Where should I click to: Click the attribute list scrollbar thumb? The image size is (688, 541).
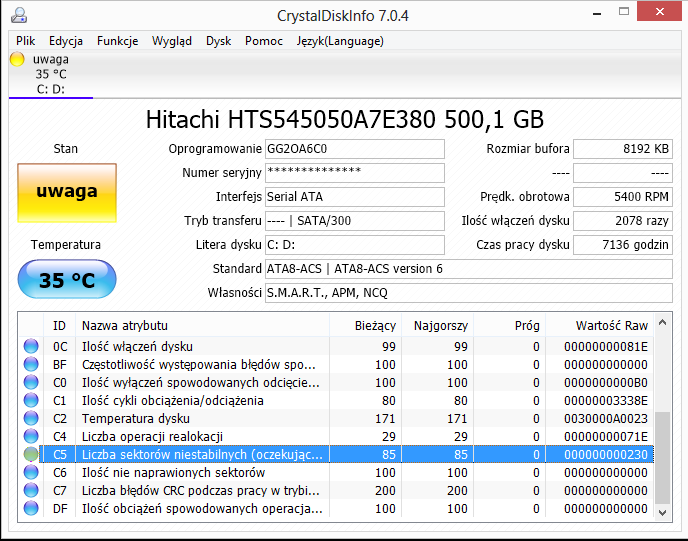click(x=663, y=458)
